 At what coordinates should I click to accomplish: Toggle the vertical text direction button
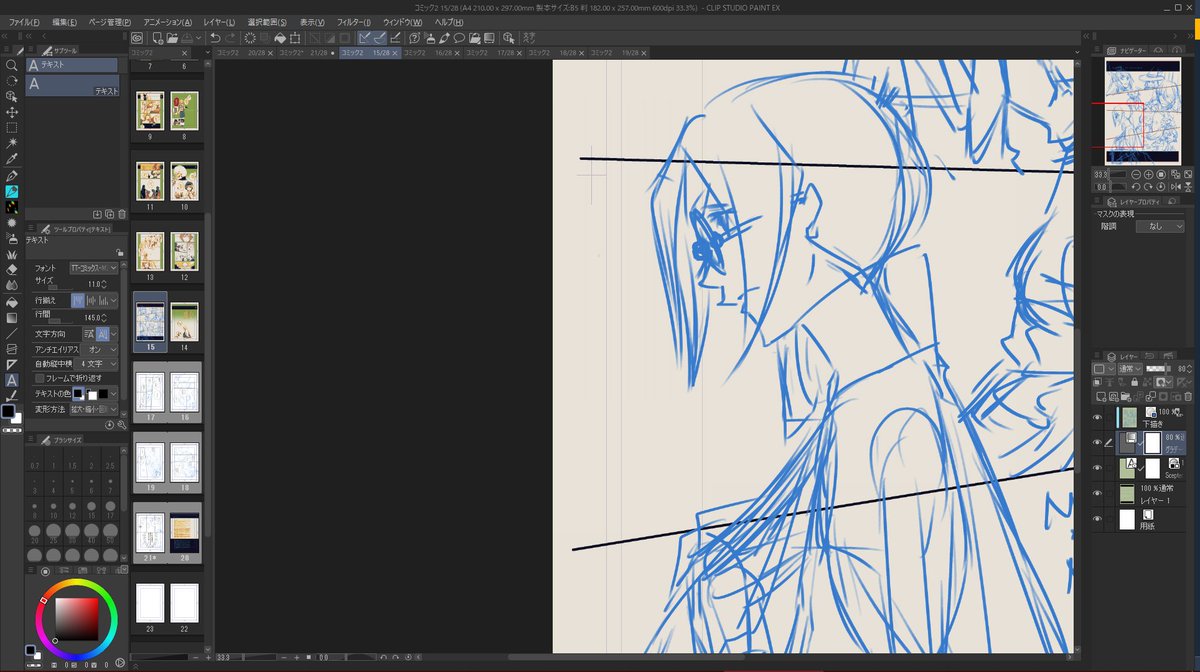[103, 333]
